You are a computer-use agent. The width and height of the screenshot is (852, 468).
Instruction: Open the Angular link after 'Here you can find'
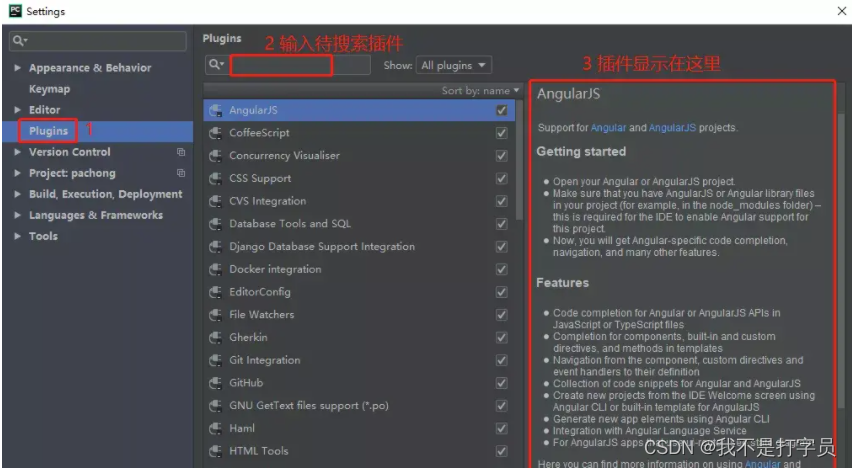[762, 464]
